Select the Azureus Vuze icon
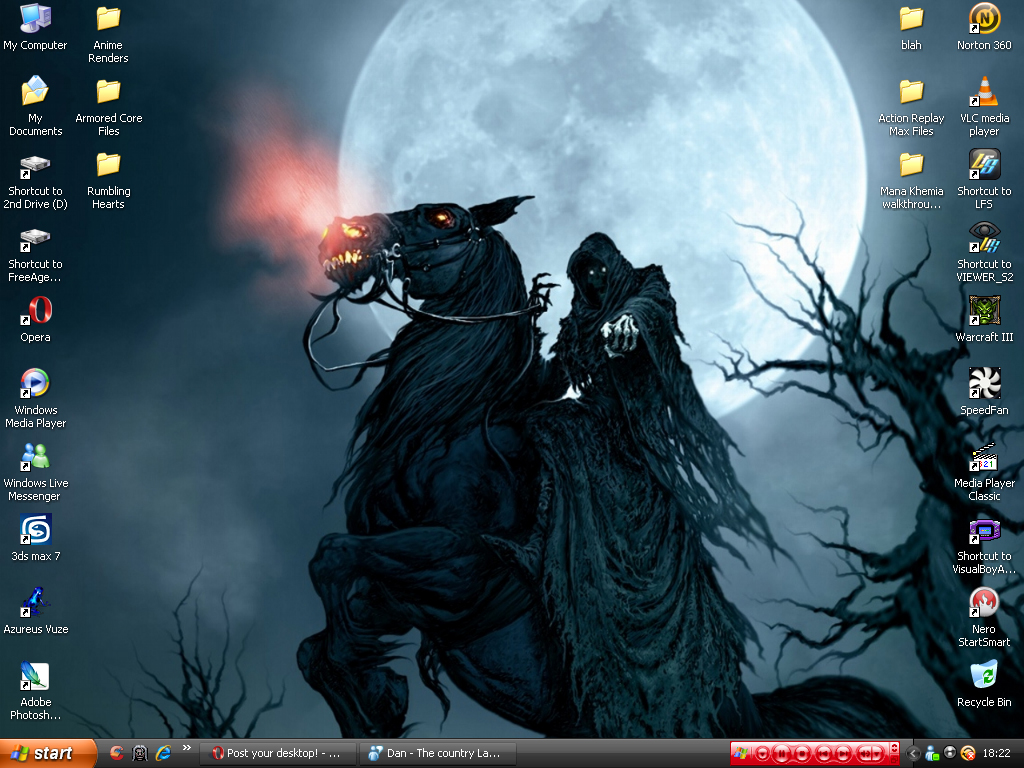Viewport: 1024px width, 768px height. [35, 611]
